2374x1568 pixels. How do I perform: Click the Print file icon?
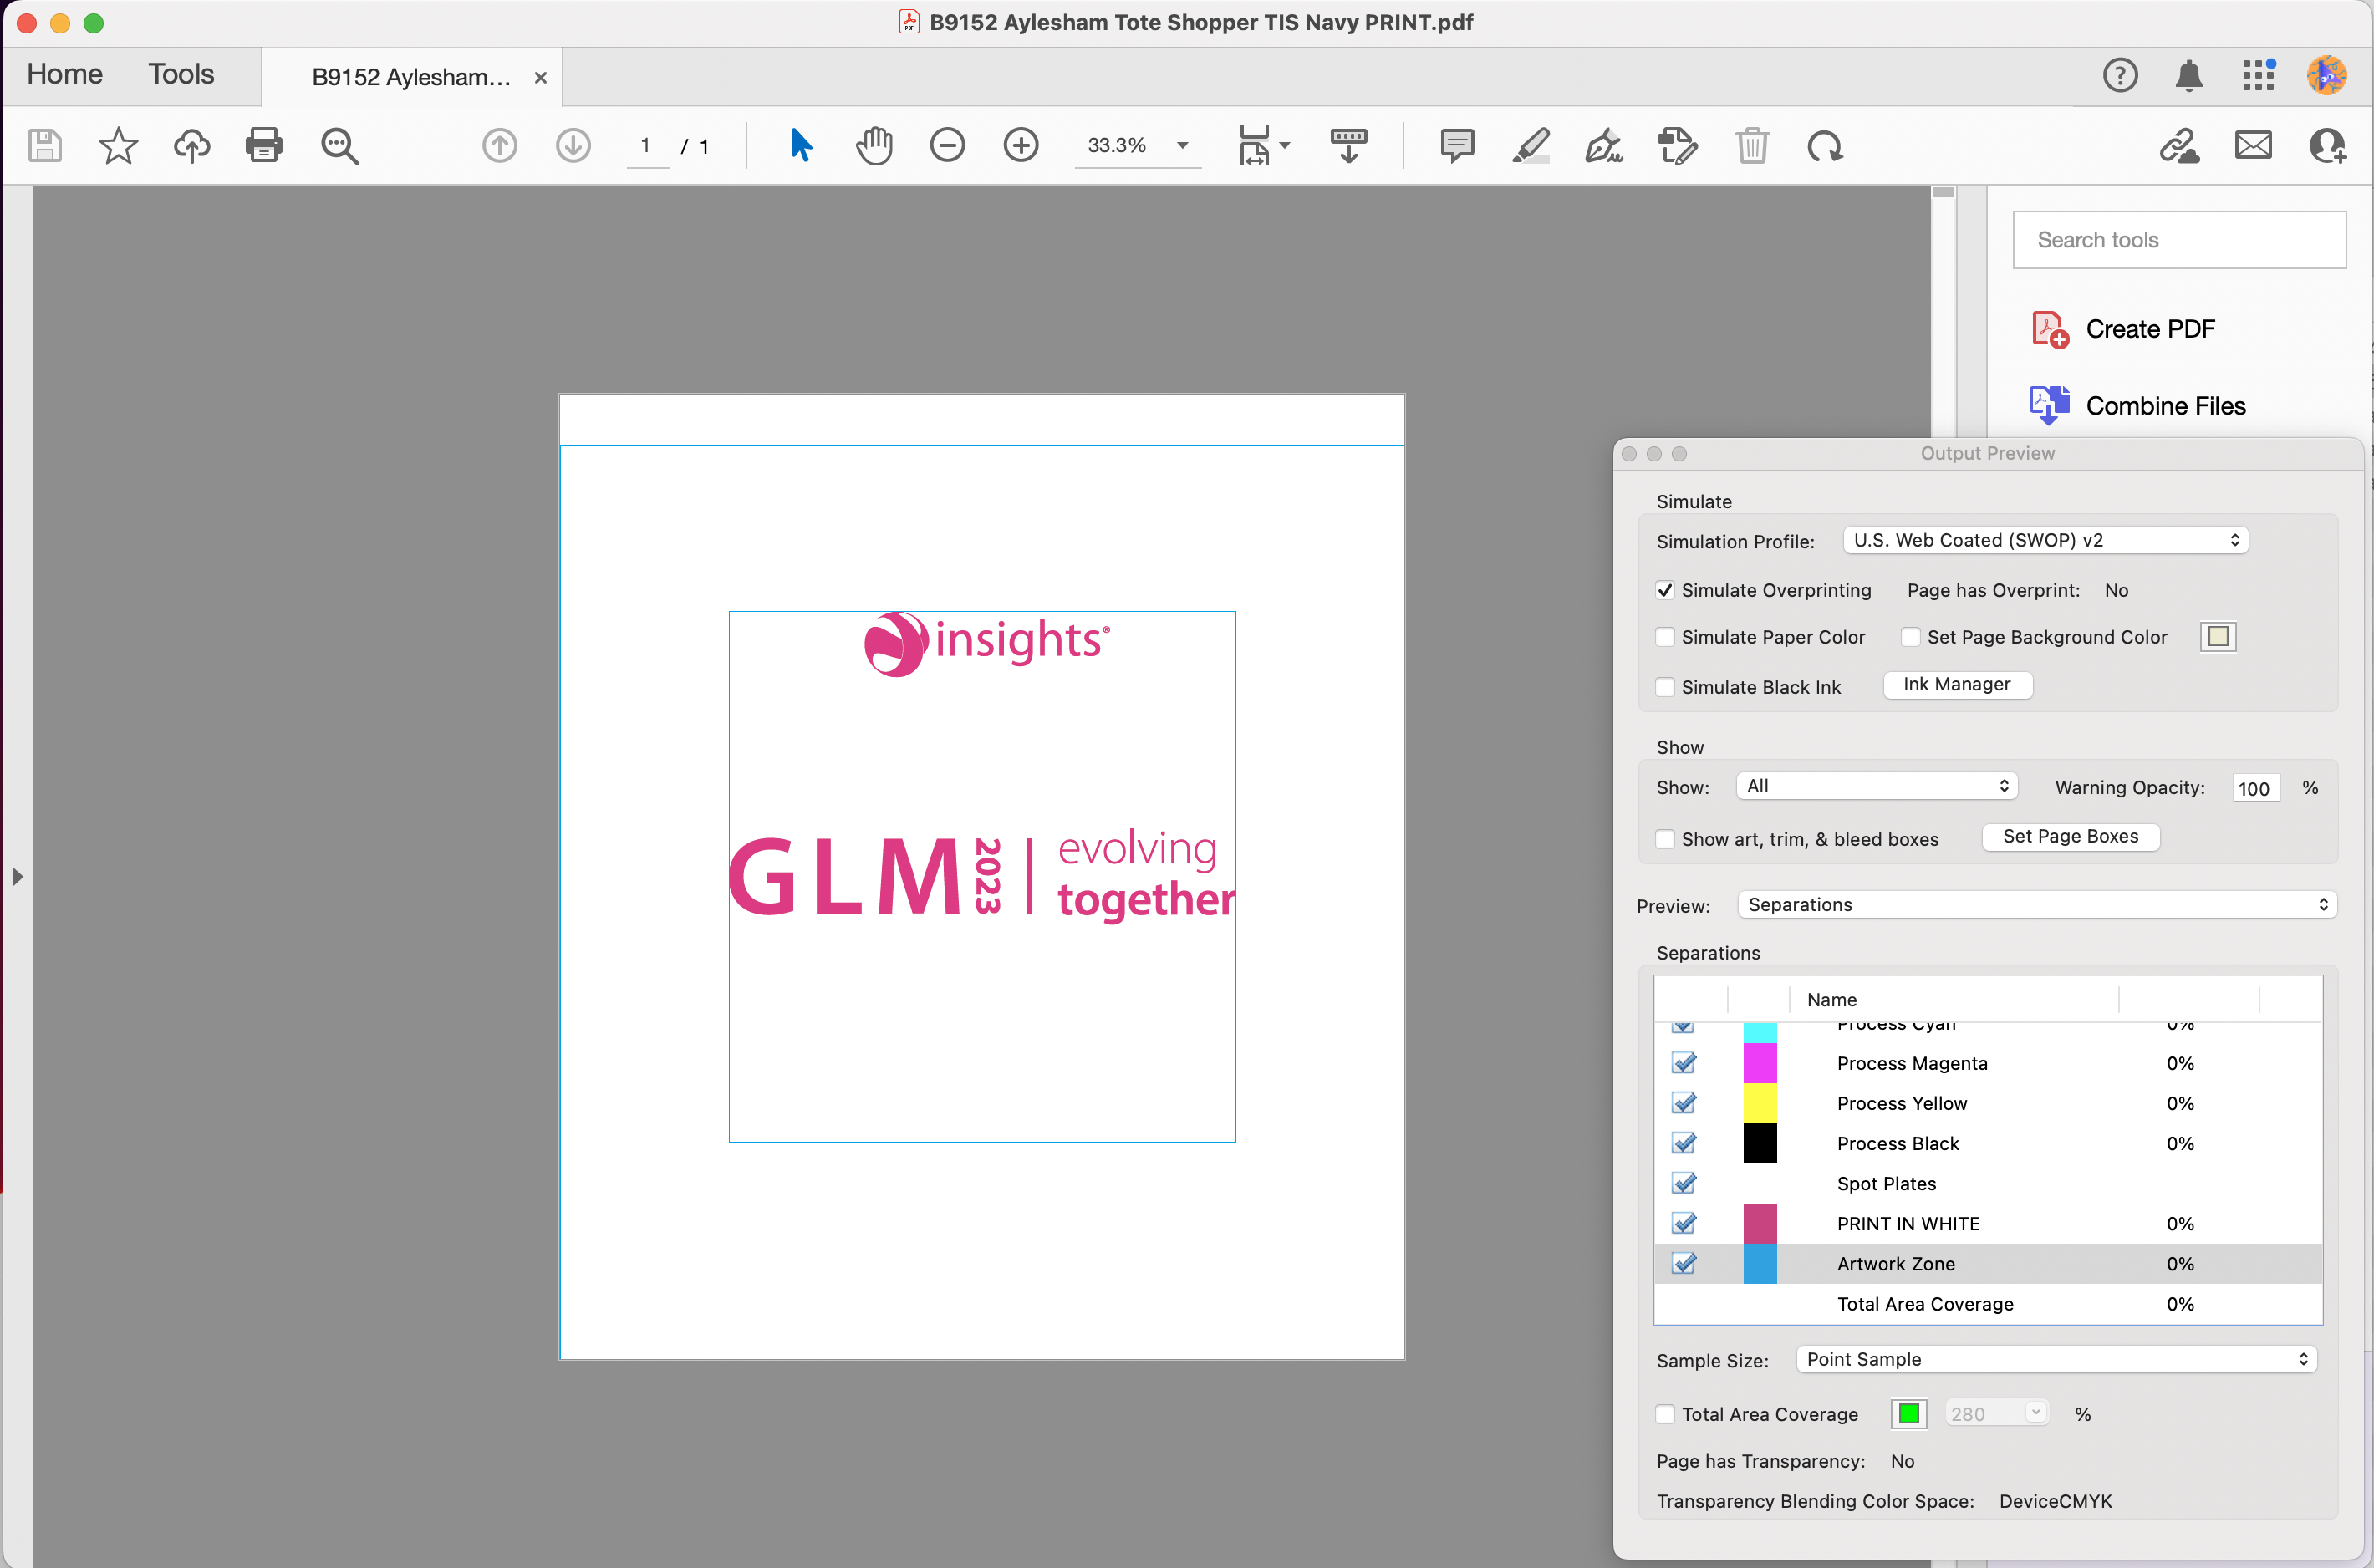coord(264,146)
